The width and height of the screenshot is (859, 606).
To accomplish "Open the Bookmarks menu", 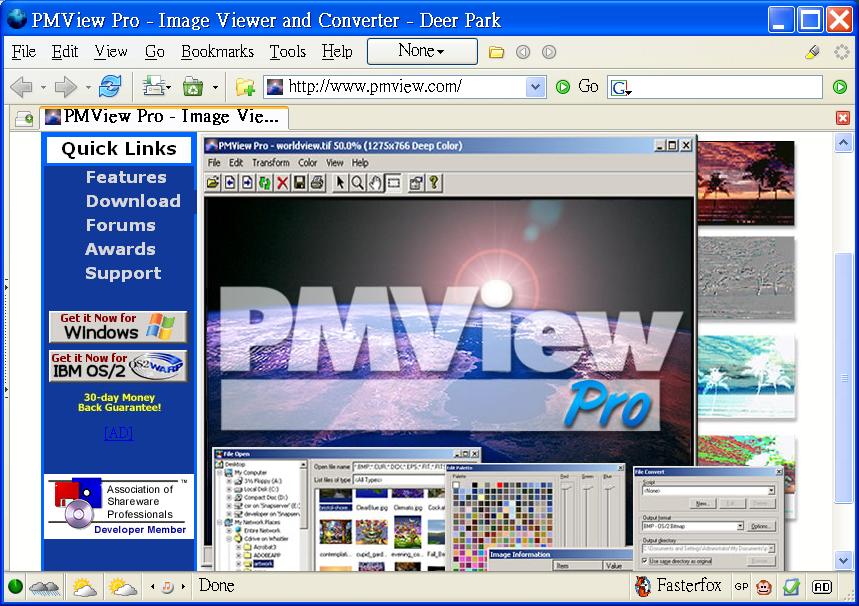I will [217, 52].
